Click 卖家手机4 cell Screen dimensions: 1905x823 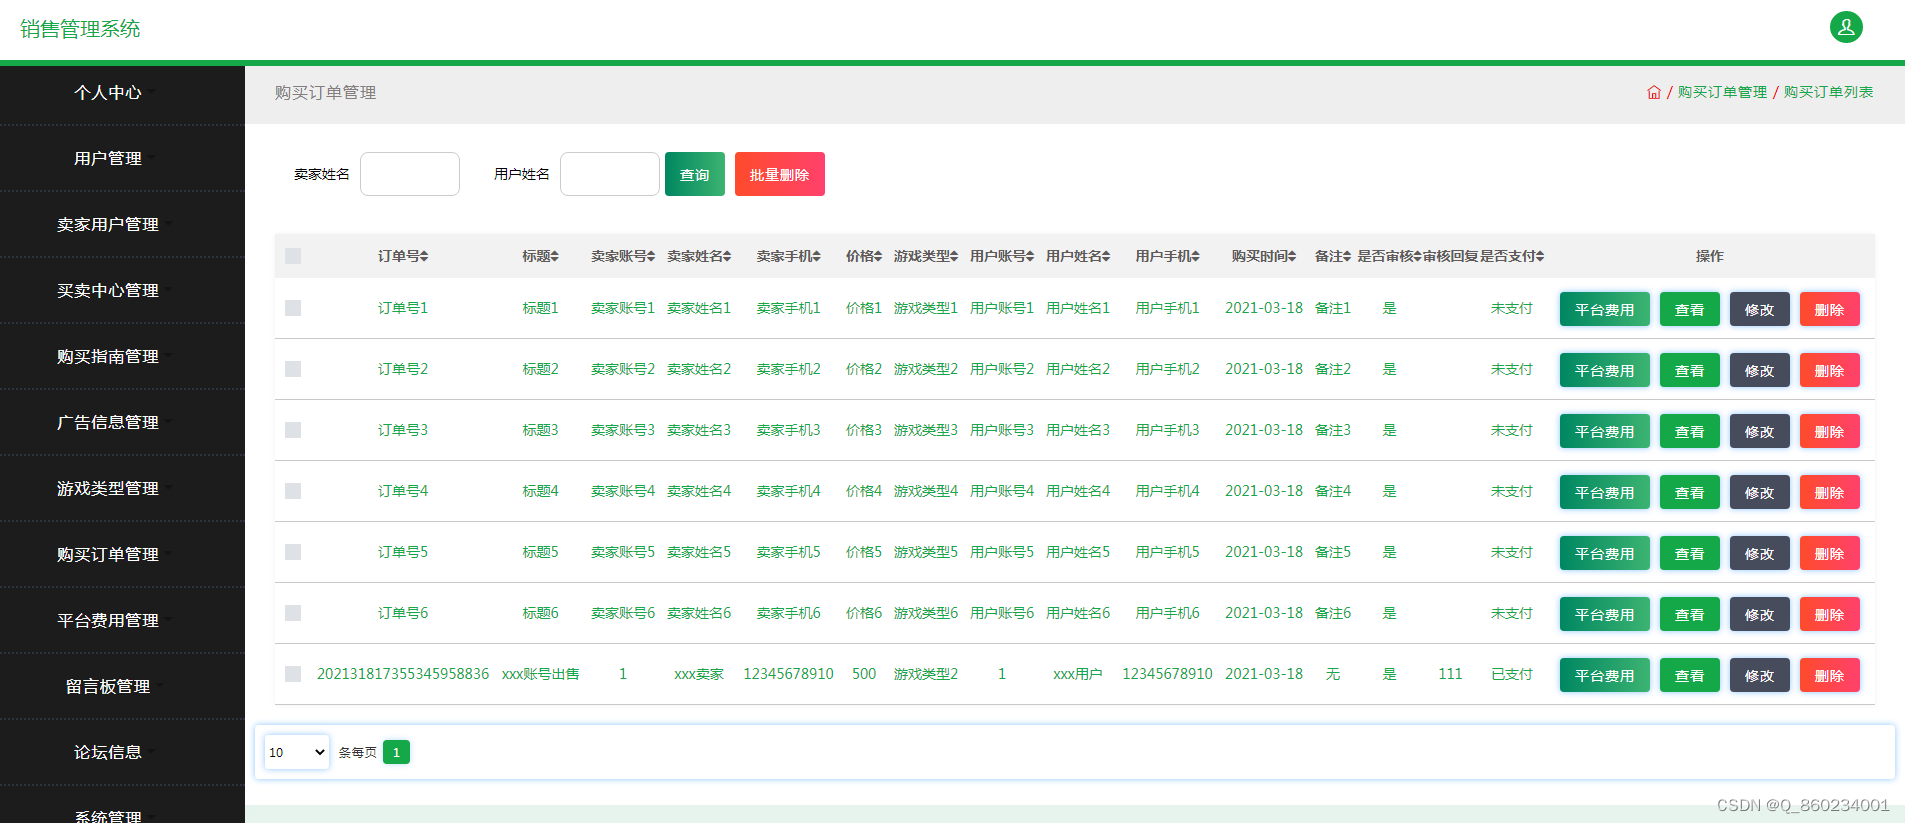click(x=788, y=491)
